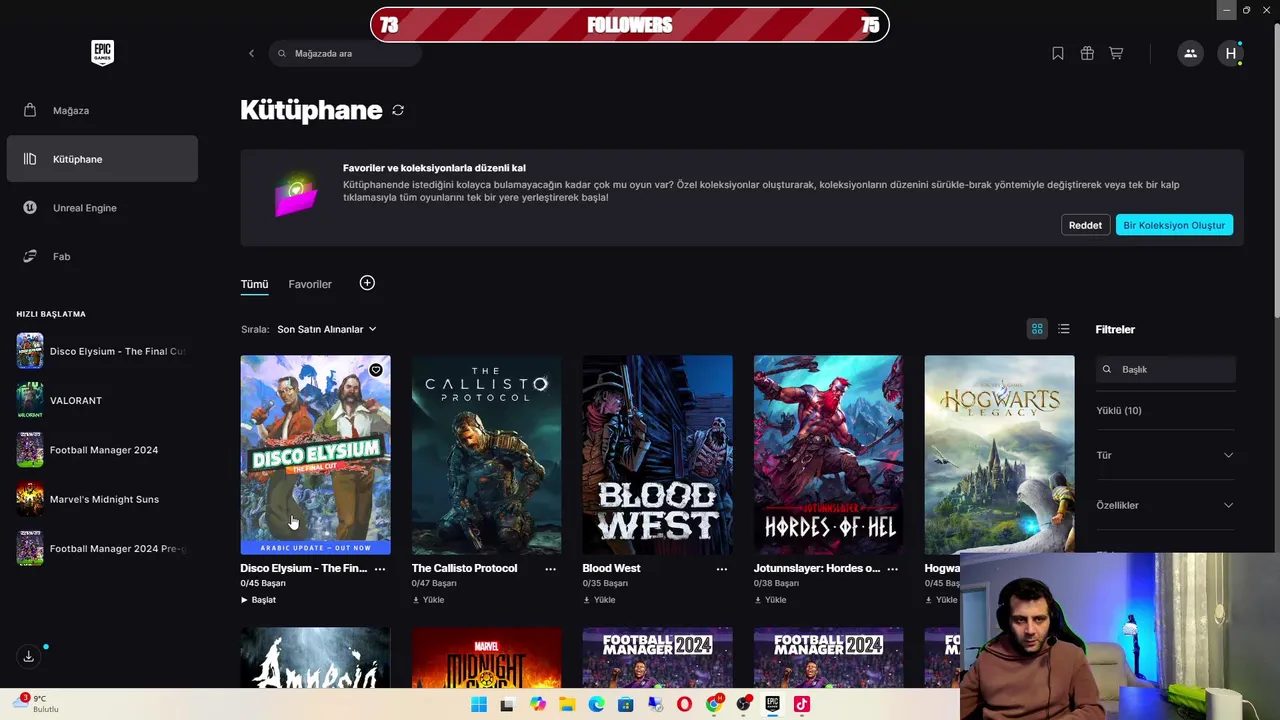Click Blood West title text
The height and width of the screenshot is (720, 1280).
(x=611, y=568)
